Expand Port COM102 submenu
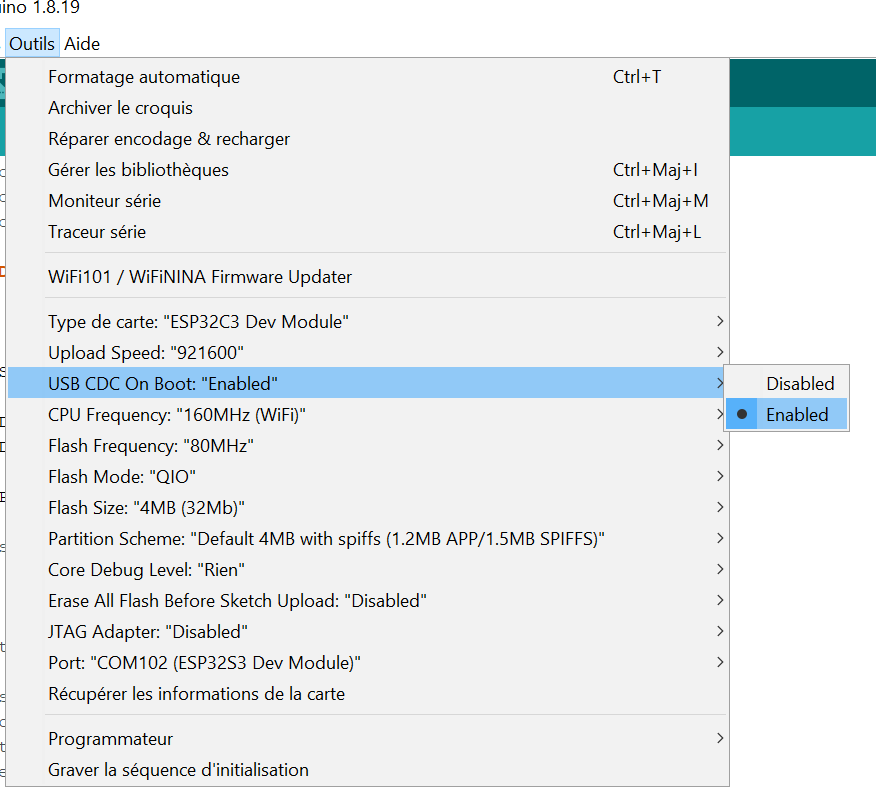876x802 pixels. click(368, 663)
